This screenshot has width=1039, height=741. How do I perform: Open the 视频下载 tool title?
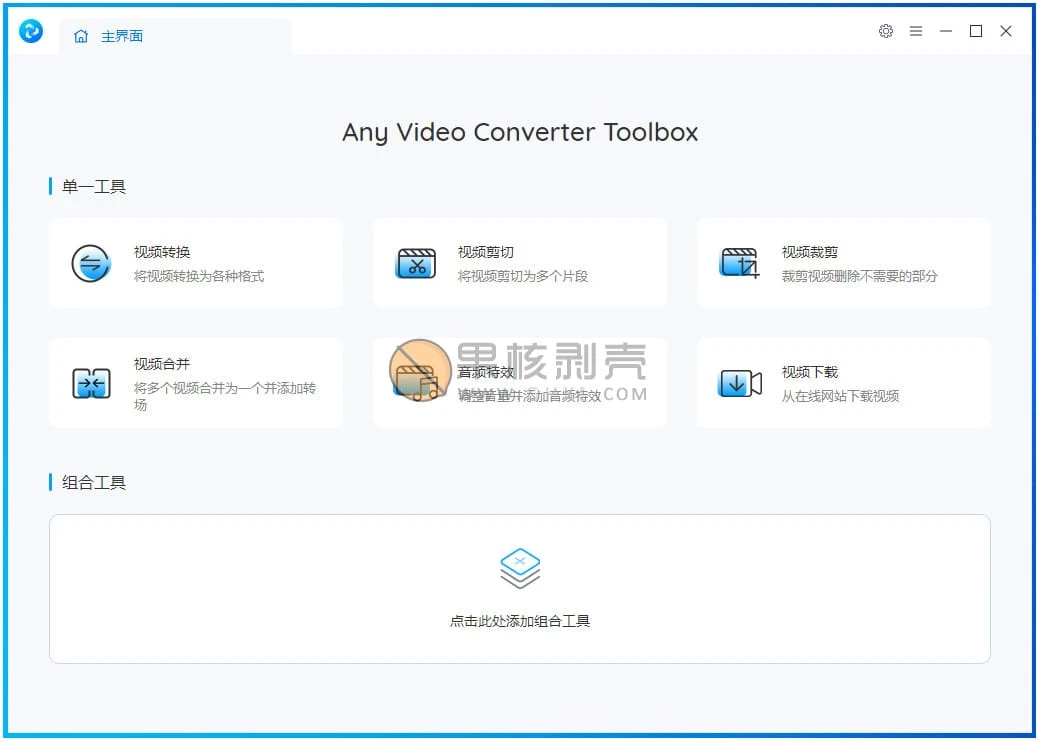coord(810,372)
